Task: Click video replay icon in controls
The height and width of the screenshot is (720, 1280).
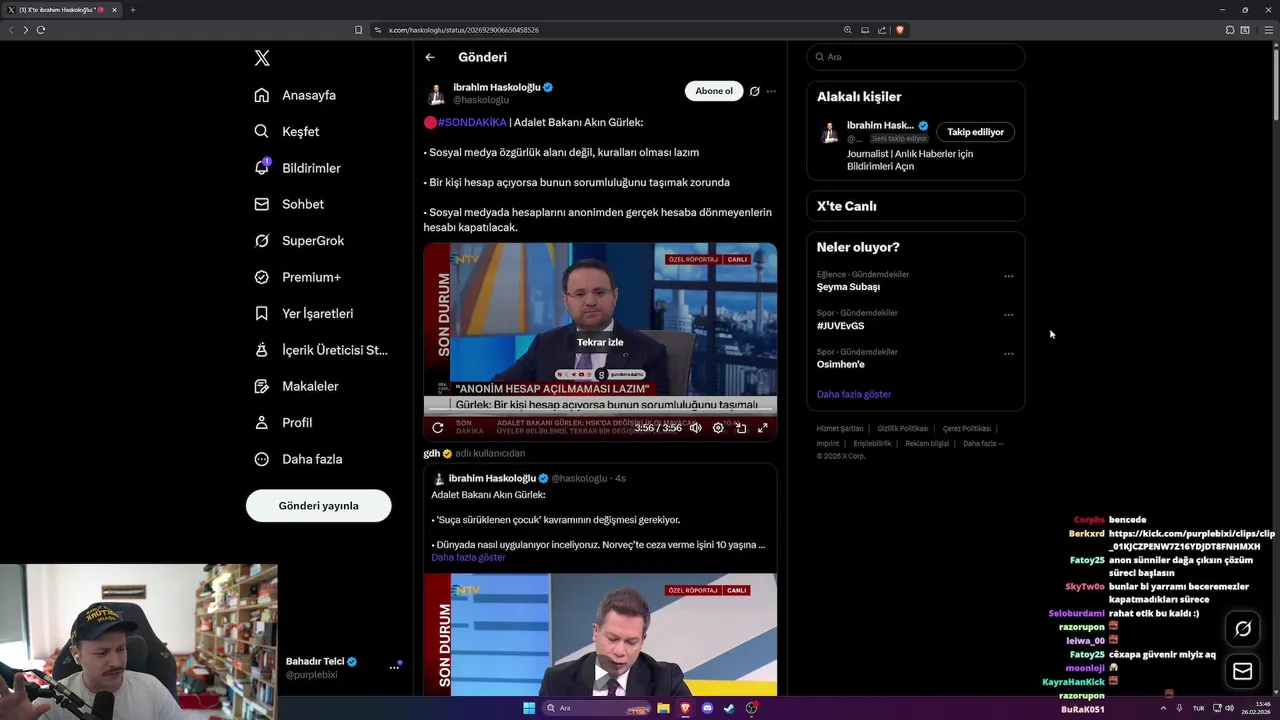Action: click(437, 427)
